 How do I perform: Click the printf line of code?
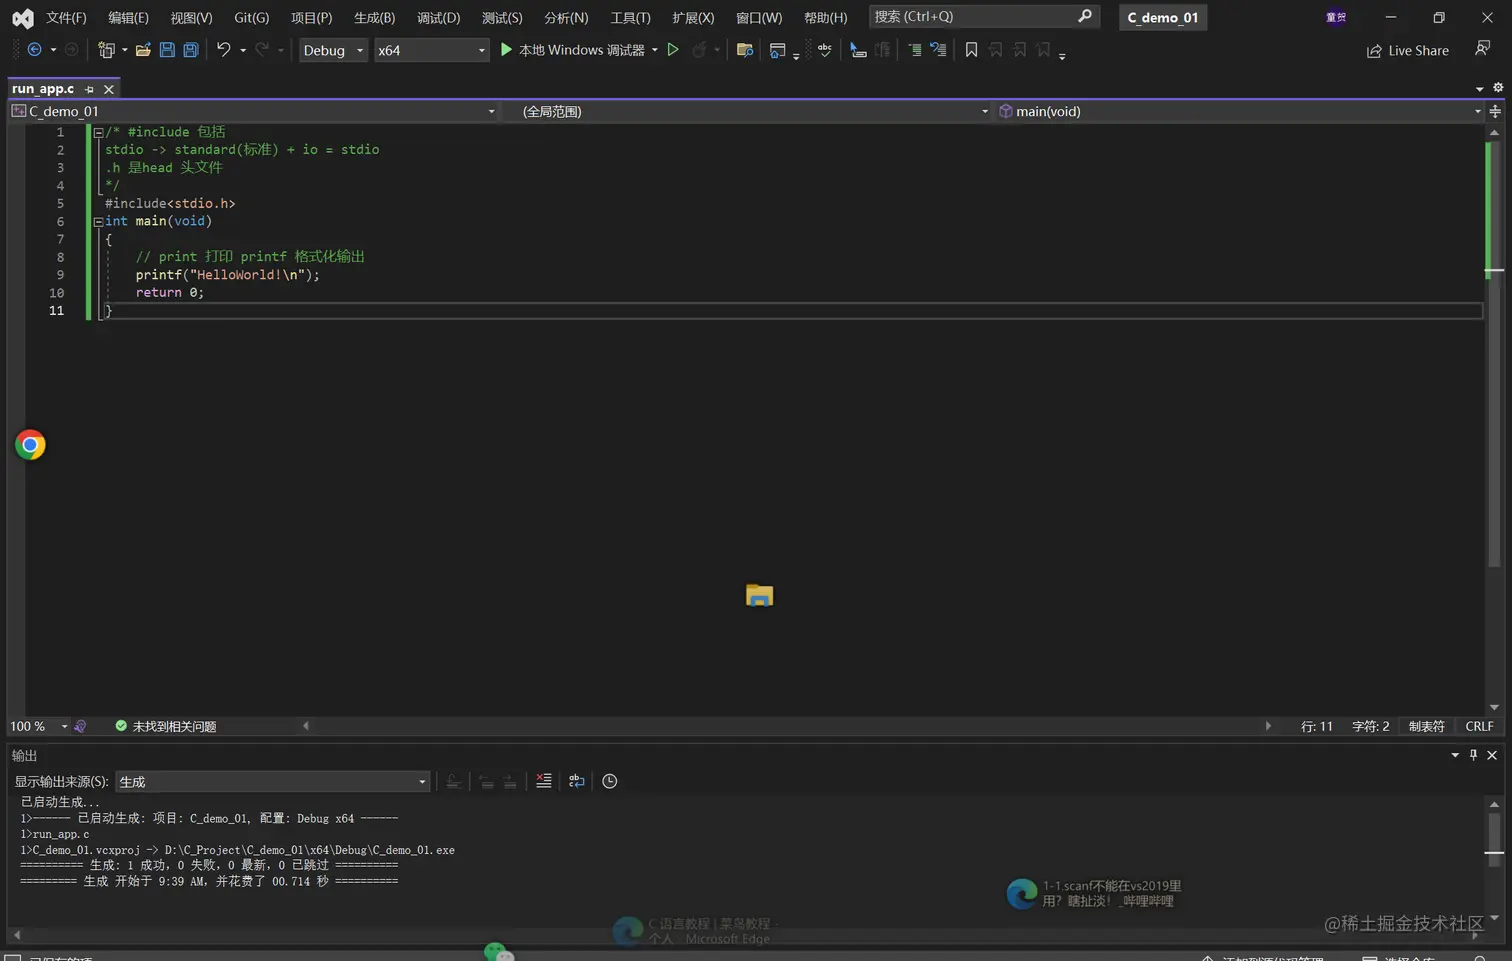[x=228, y=275]
